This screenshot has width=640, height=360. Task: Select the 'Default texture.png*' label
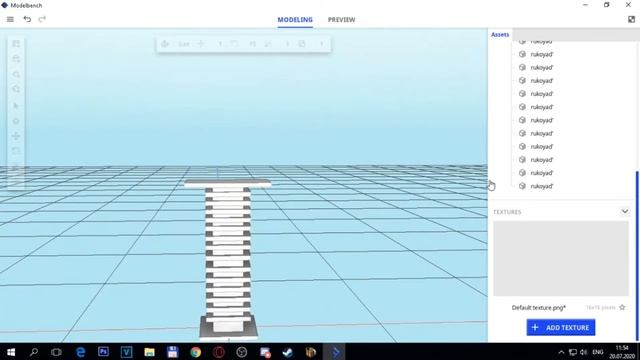coord(539,308)
